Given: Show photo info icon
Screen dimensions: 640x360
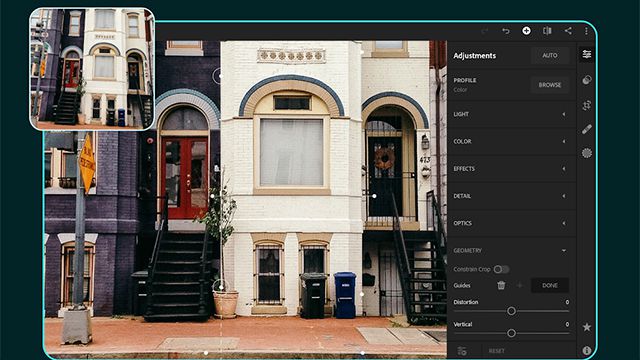Looking at the screenshot, I should coord(587,350).
